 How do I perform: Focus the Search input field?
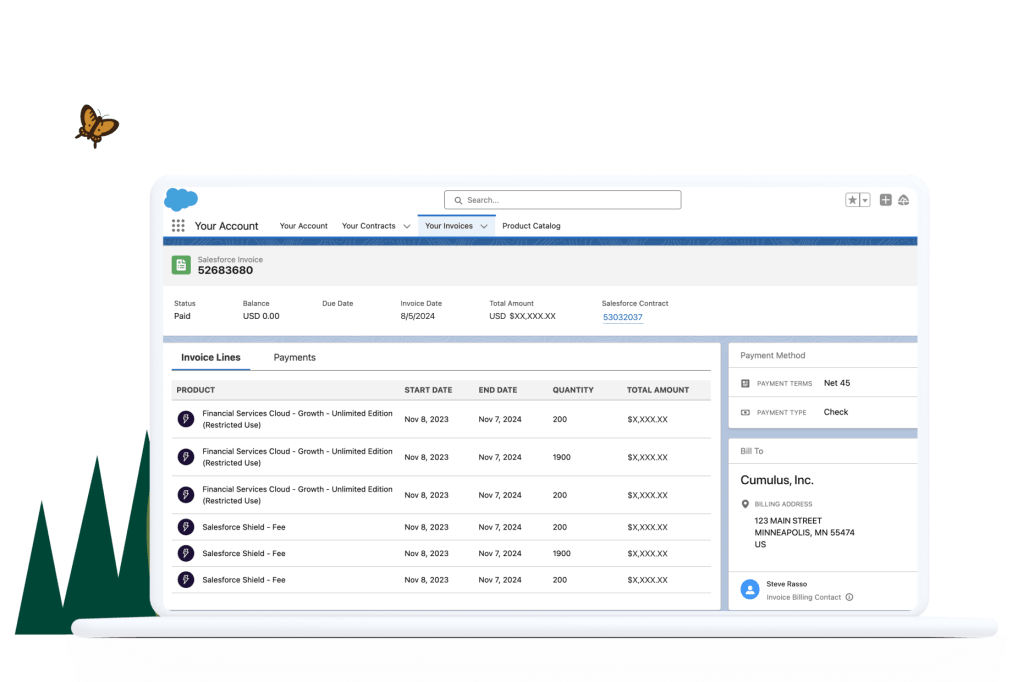(562, 200)
